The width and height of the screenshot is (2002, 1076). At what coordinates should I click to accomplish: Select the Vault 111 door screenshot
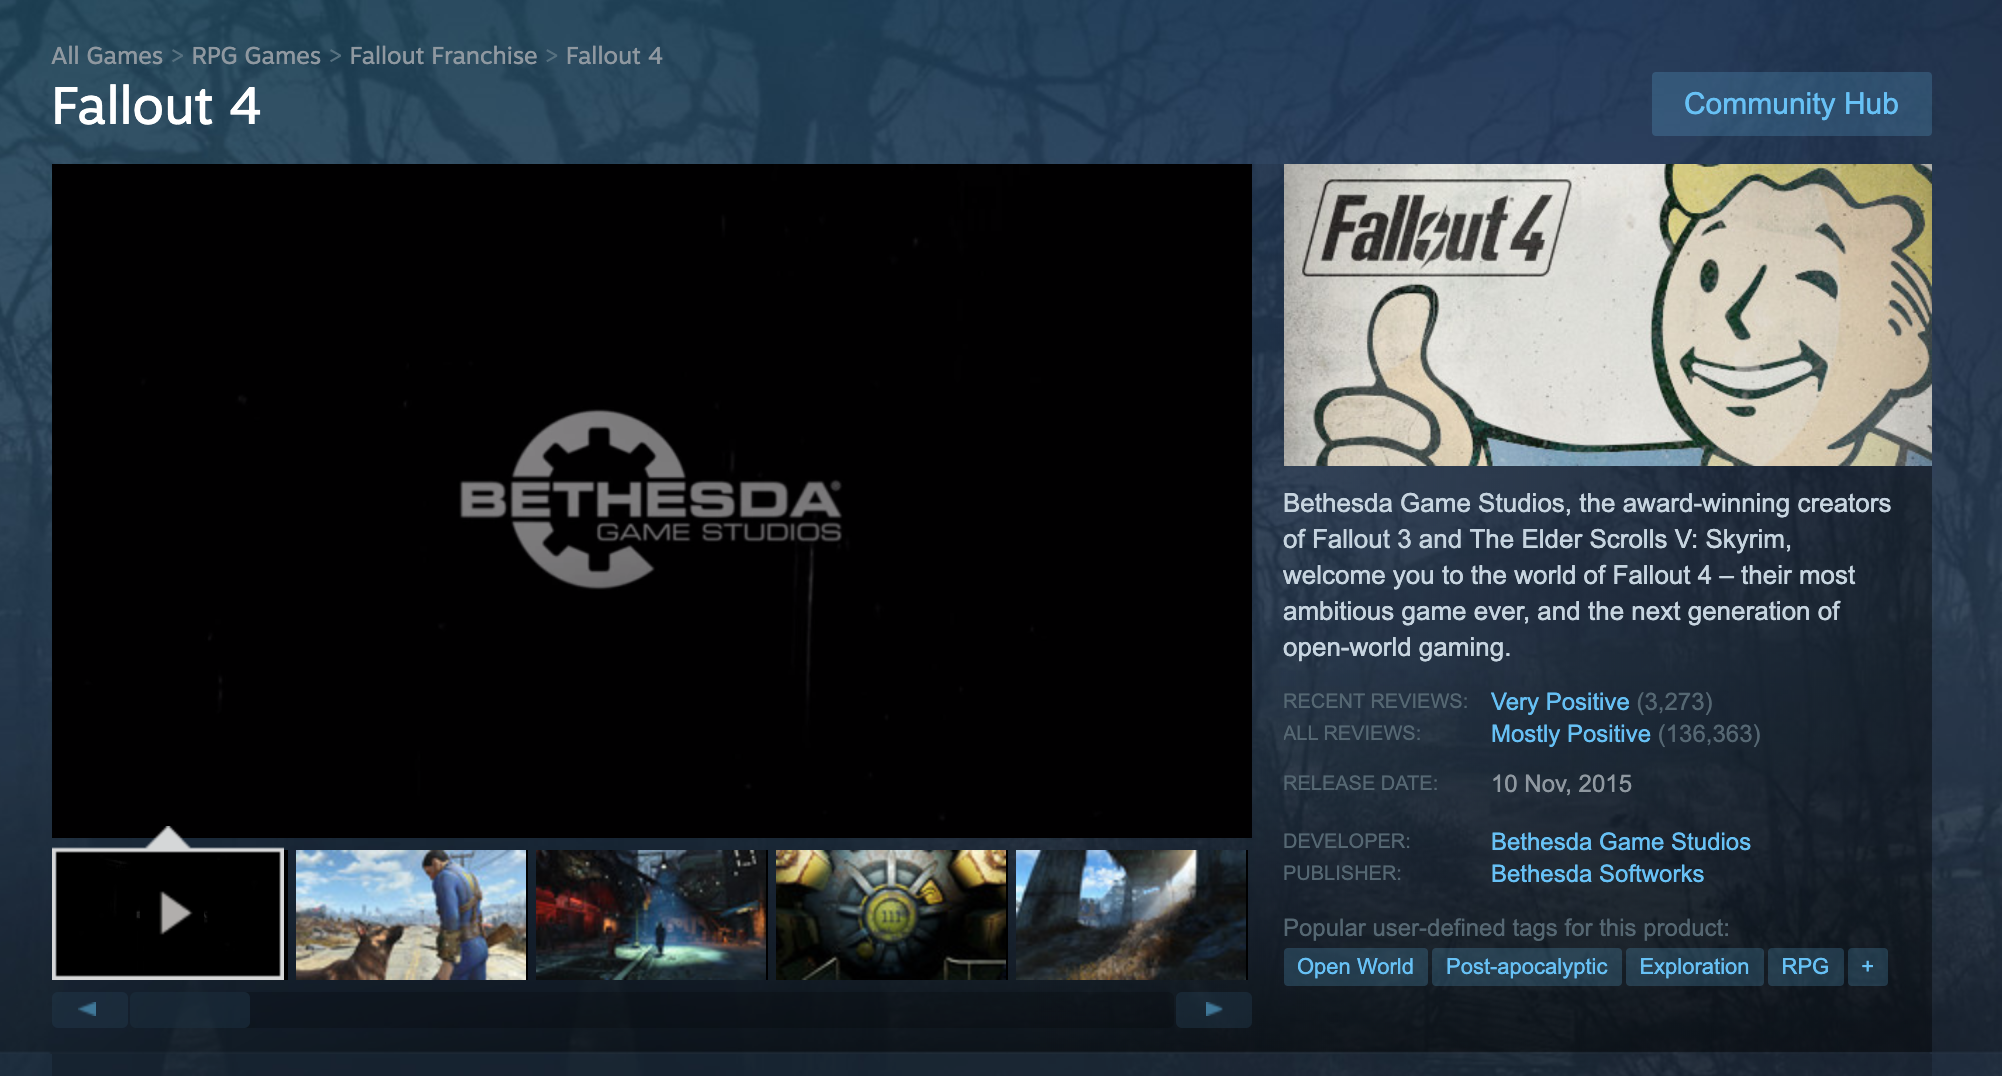(891, 914)
